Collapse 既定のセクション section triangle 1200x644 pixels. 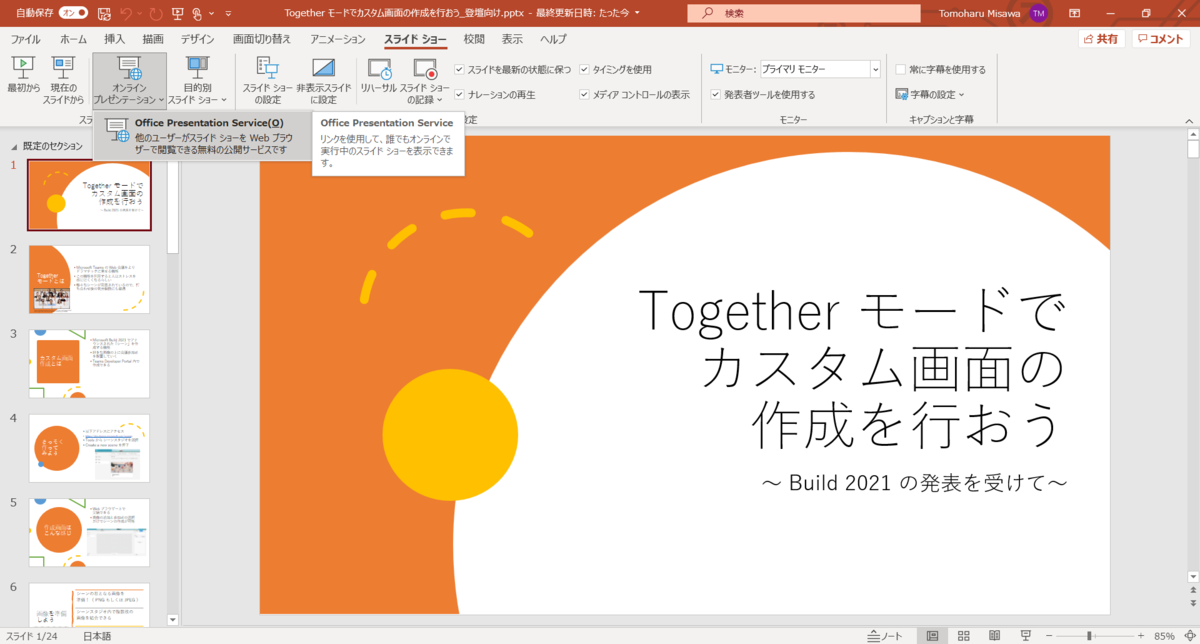14,146
